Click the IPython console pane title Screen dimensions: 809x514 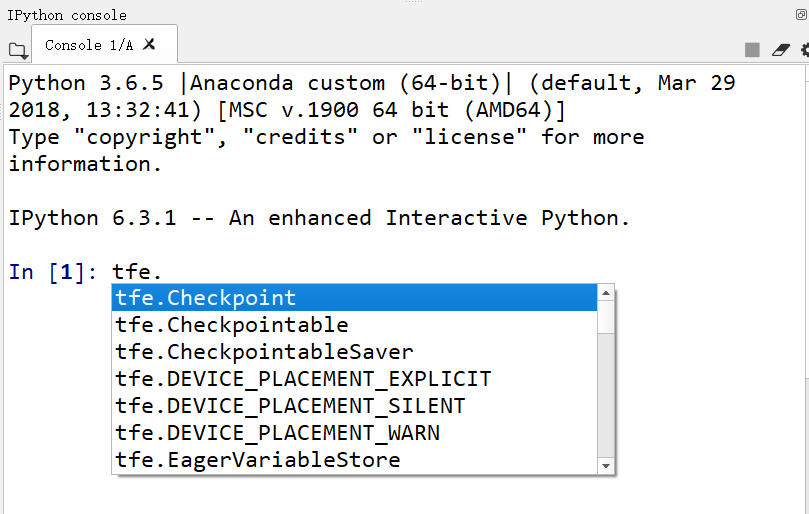[x=67, y=15]
